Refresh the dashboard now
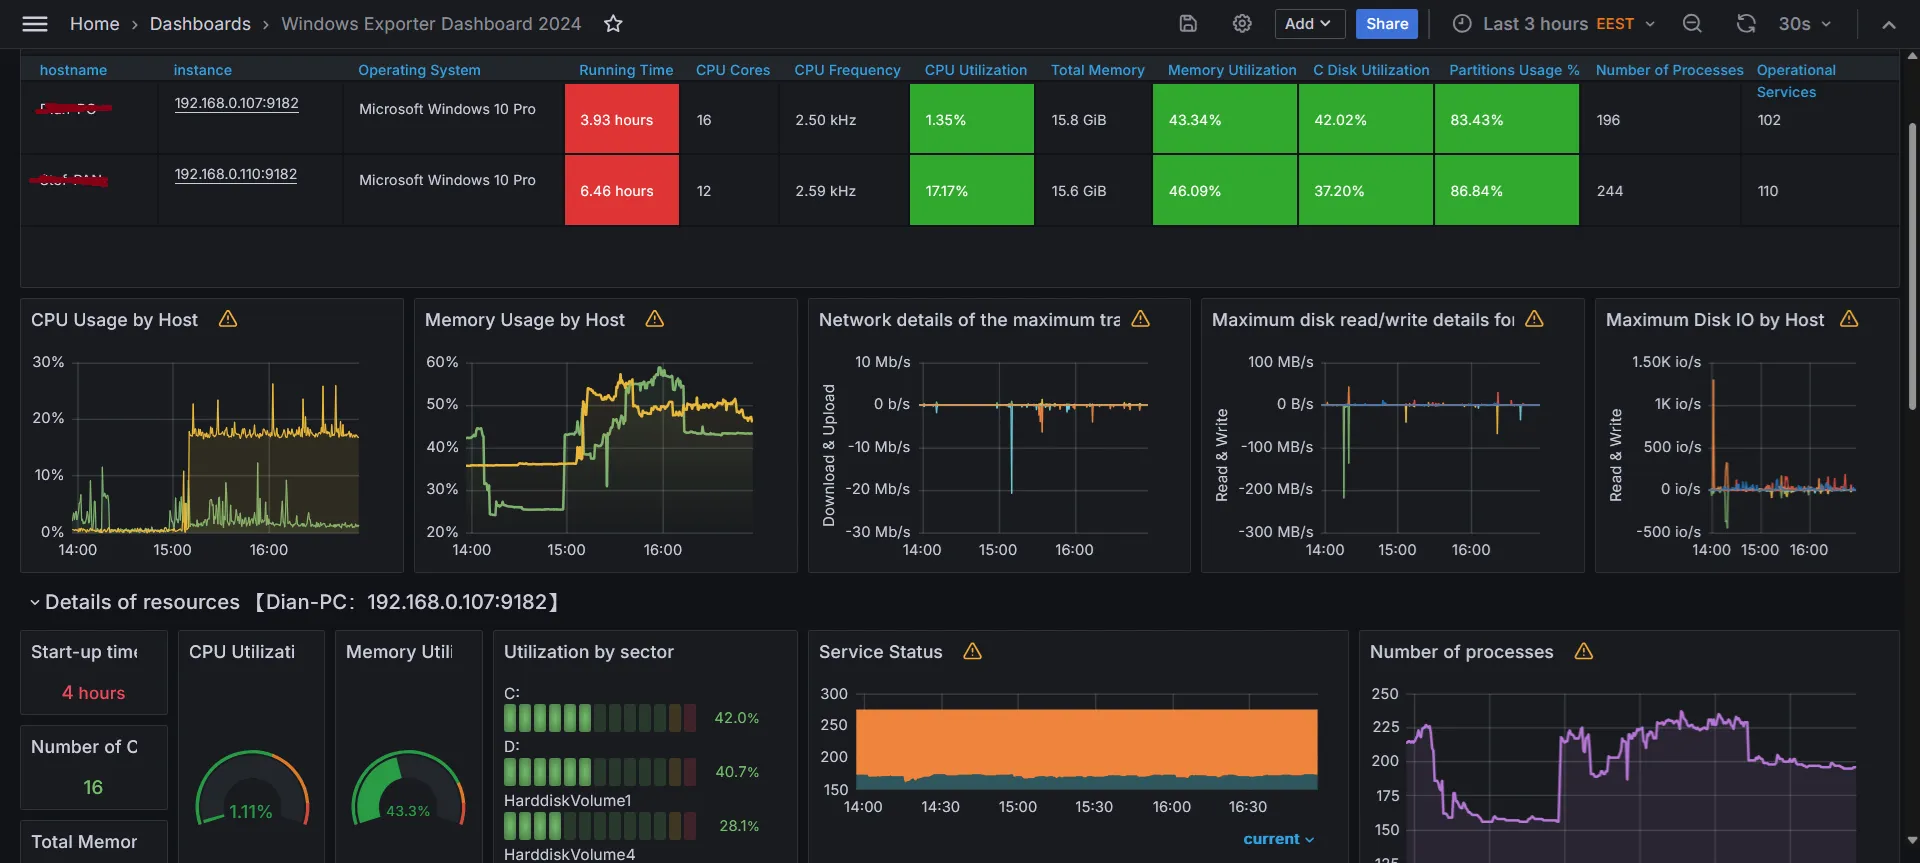 pos(1746,24)
